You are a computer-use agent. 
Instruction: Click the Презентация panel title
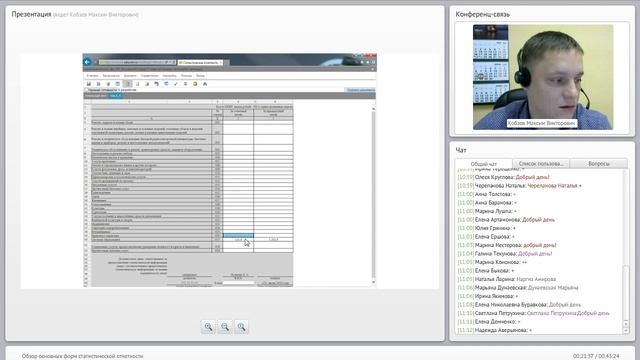point(31,14)
